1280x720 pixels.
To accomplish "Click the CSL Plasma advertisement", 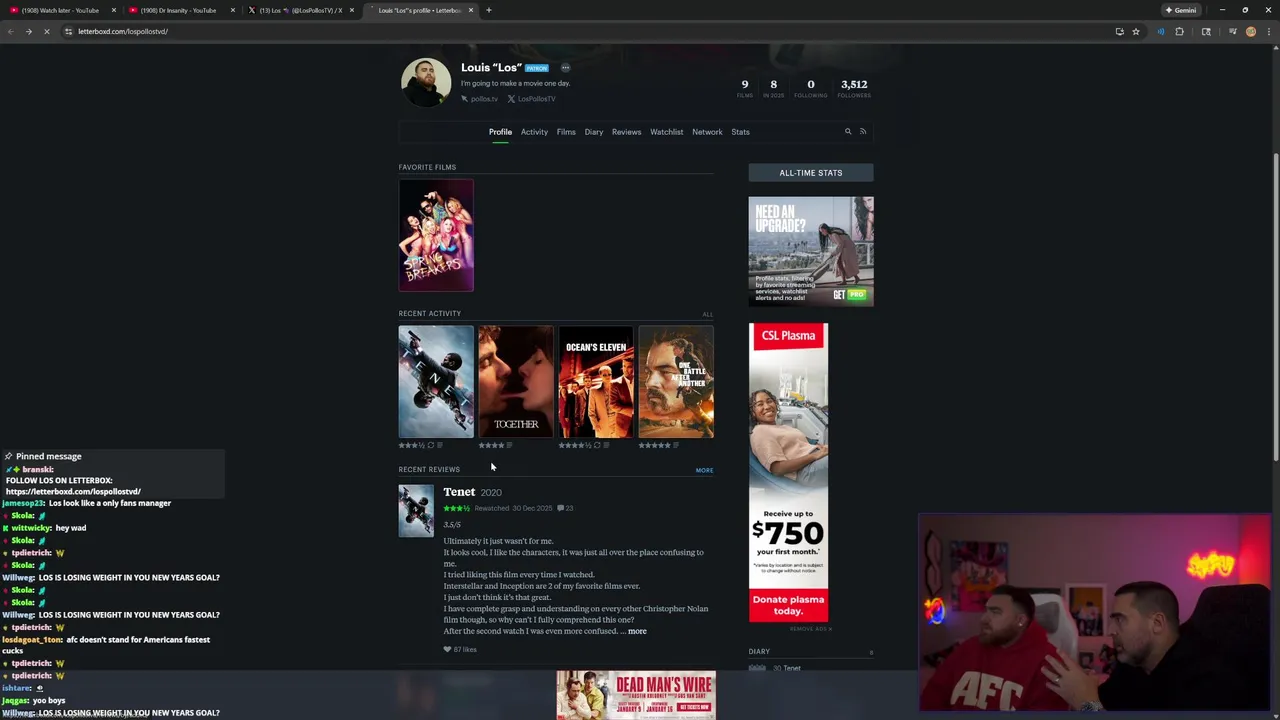I will click(x=788, y=472).
